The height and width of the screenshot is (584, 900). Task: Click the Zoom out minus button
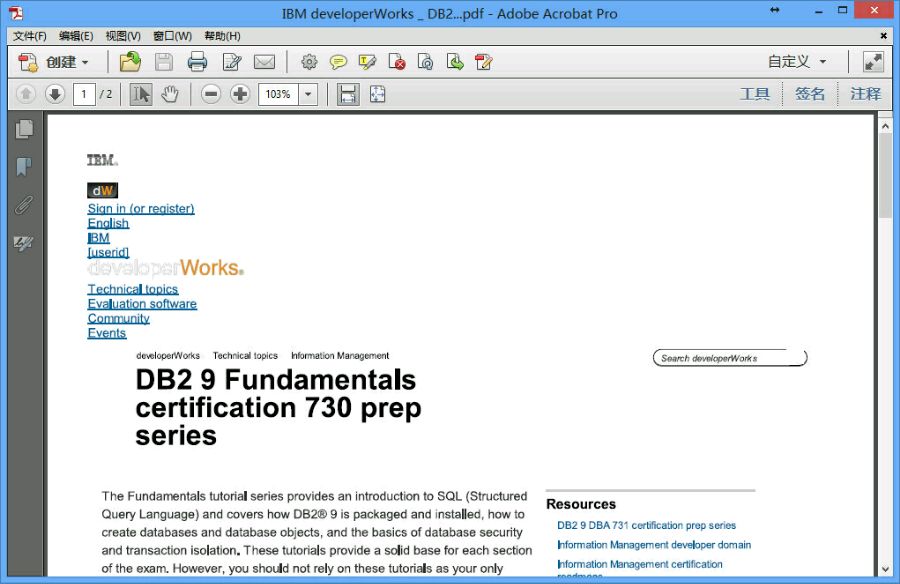pos(211,94)
